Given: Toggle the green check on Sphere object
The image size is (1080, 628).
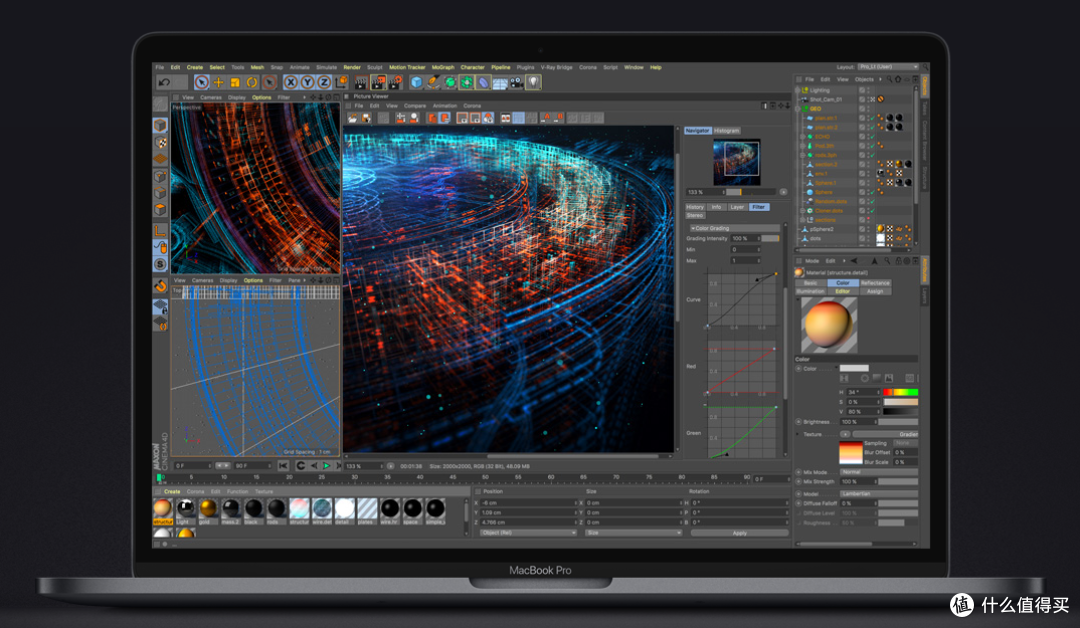Looking at the screenshot, I should (x=871, y=192).
